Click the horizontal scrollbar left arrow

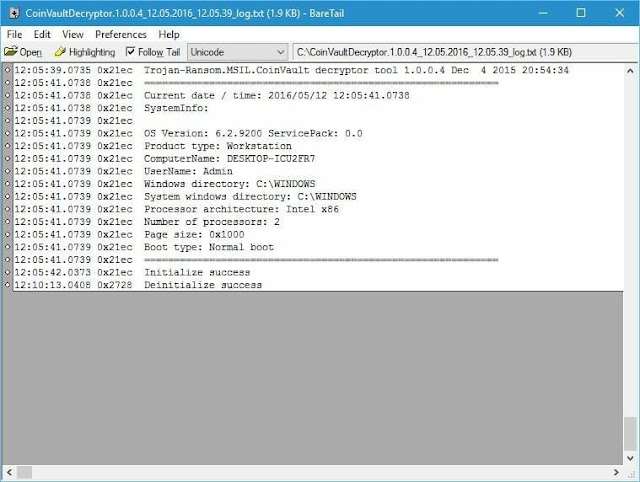tap(9, 473)
